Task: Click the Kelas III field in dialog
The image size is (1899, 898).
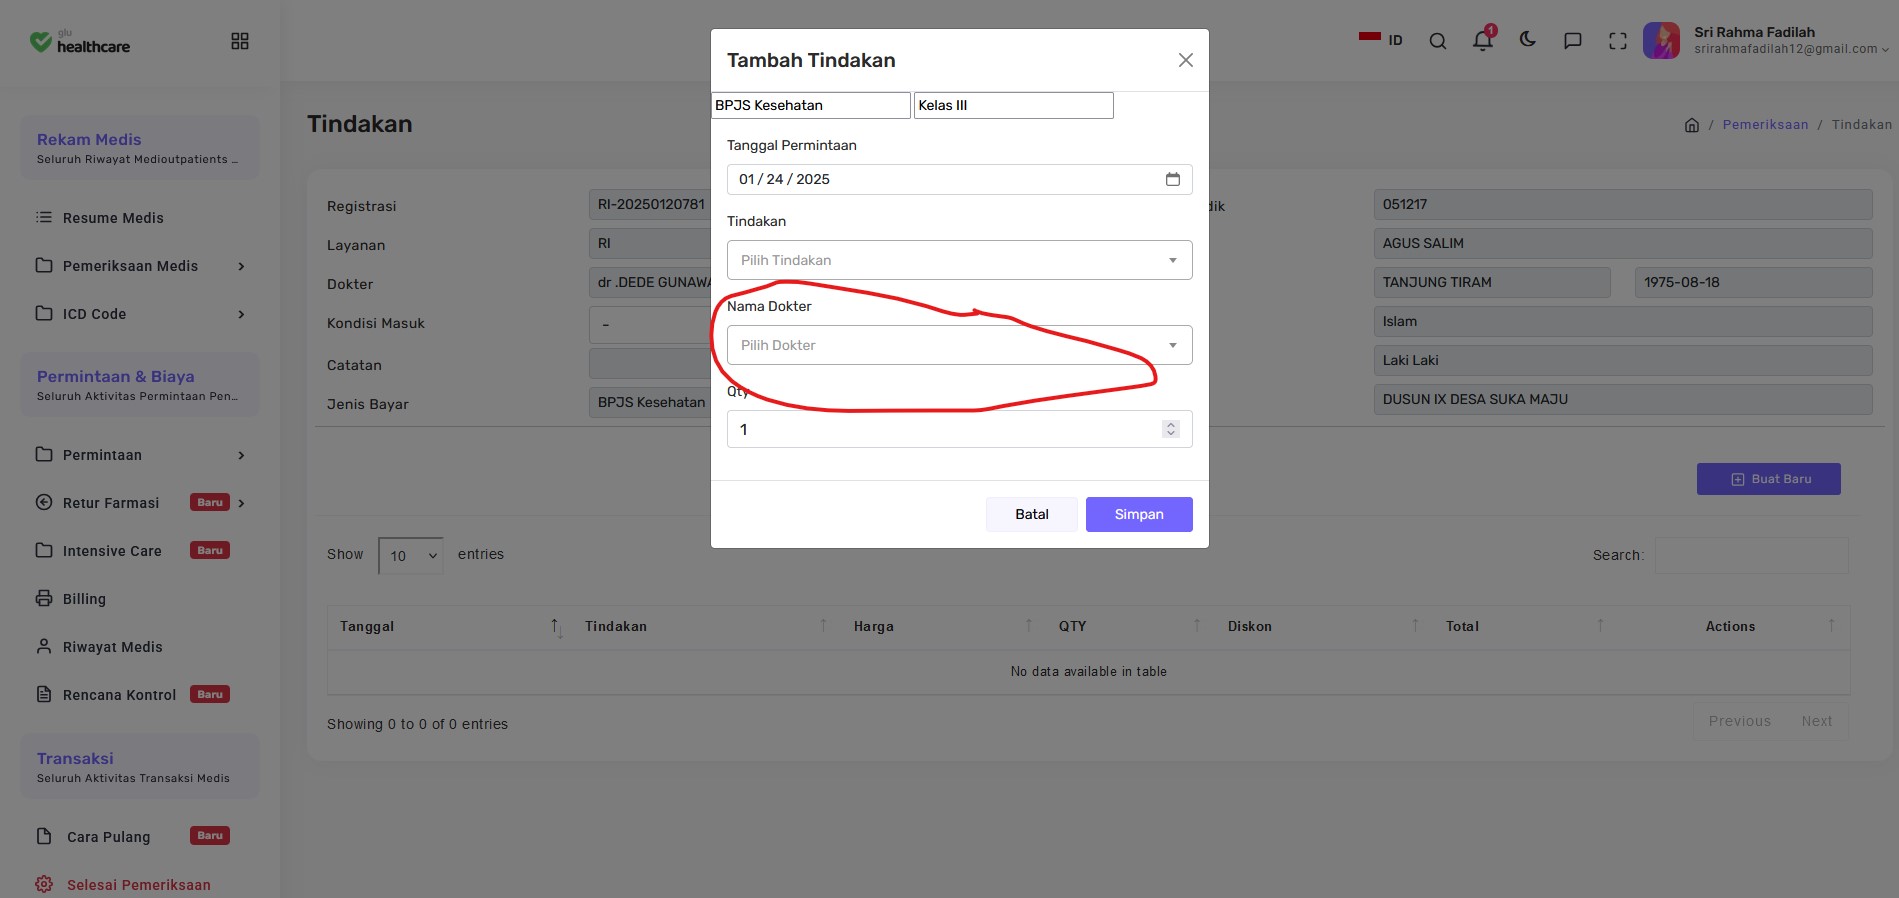Action: pyautogui.click(x=1013, y=105)
